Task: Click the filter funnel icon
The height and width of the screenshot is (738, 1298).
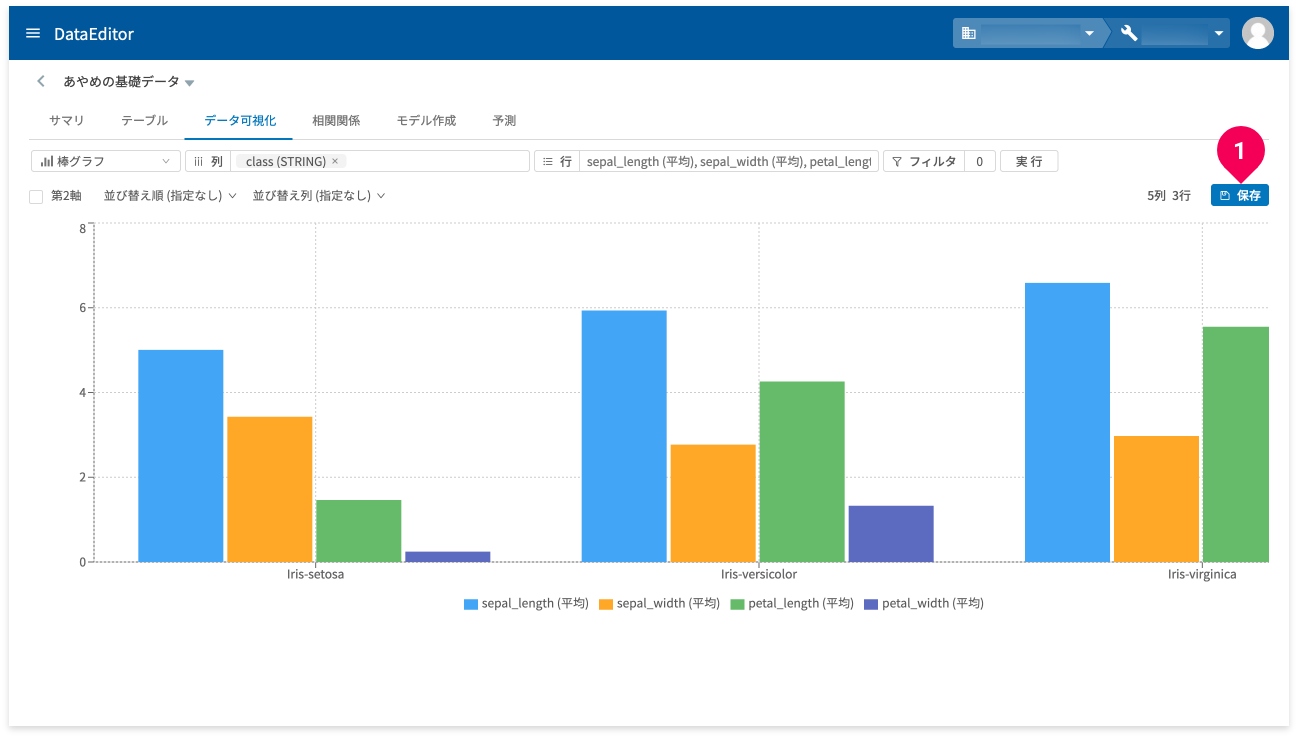Action: [897, 161]
